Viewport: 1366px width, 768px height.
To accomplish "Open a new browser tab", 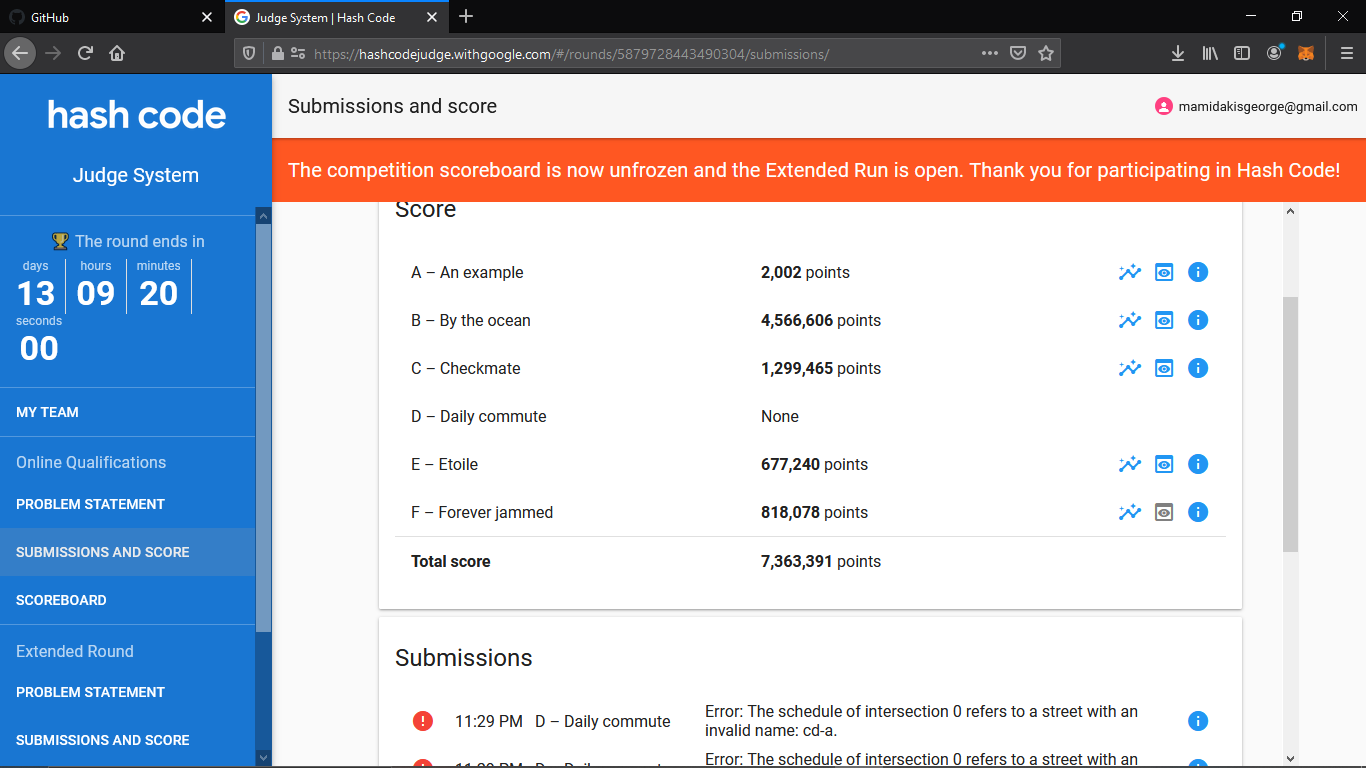I will click(x=466, y=17).
